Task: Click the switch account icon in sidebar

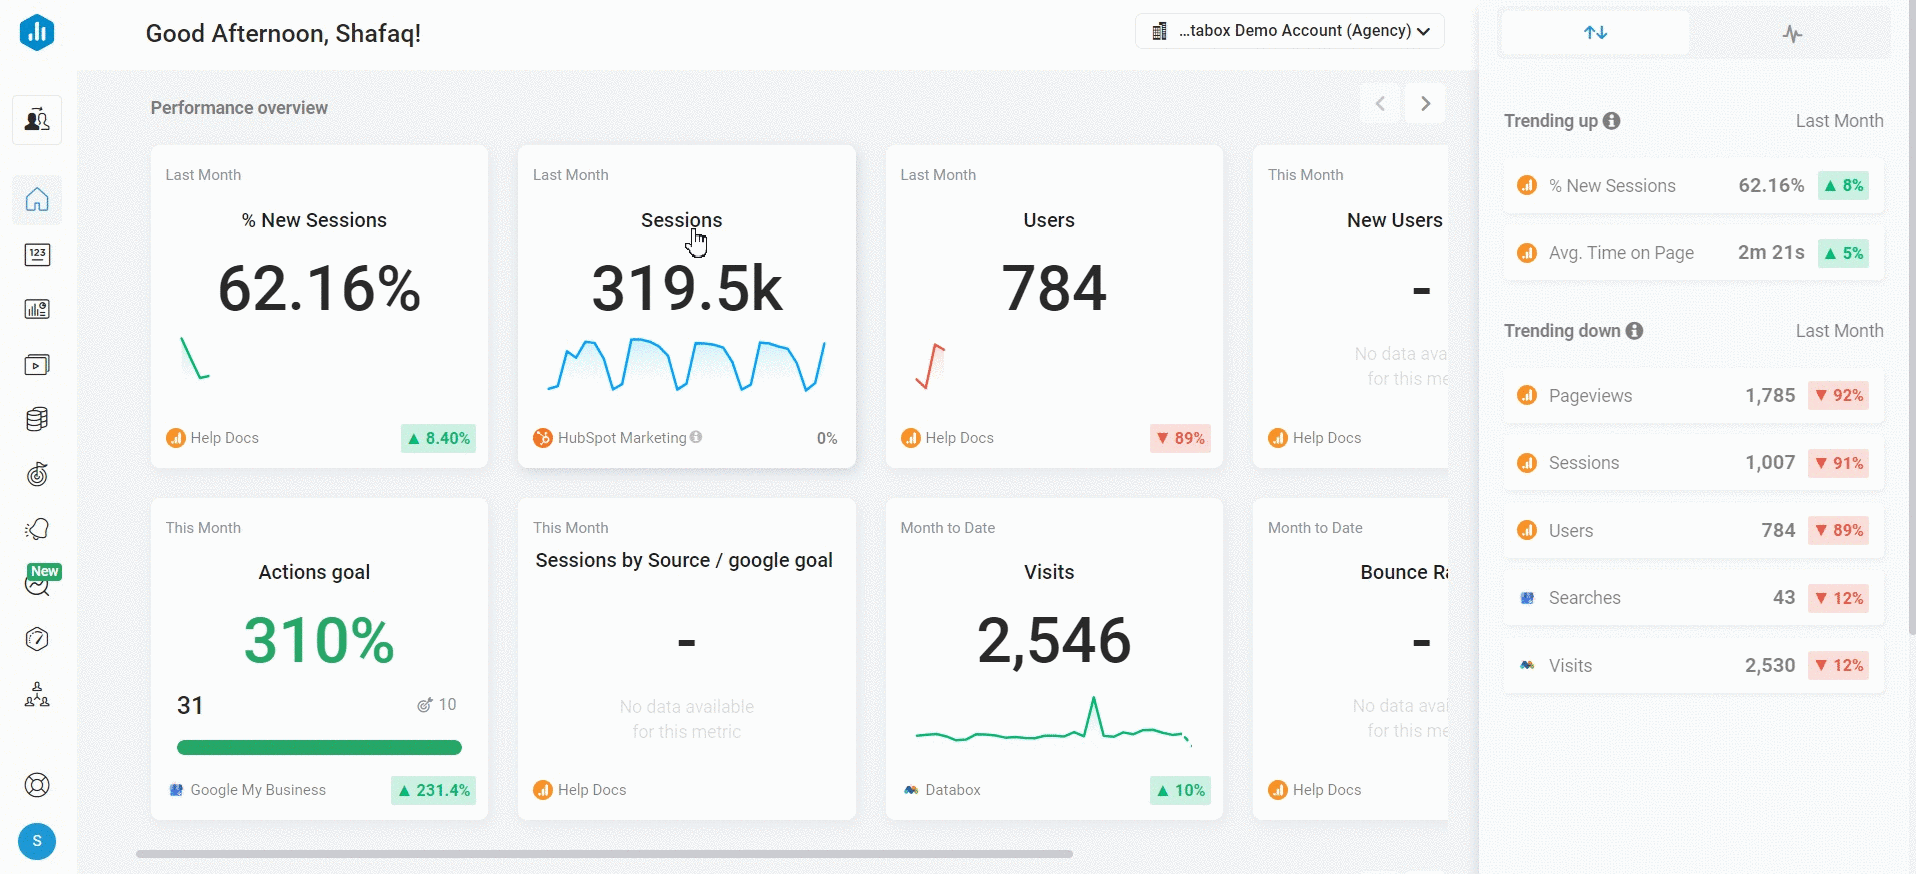Action: (37, 120)
